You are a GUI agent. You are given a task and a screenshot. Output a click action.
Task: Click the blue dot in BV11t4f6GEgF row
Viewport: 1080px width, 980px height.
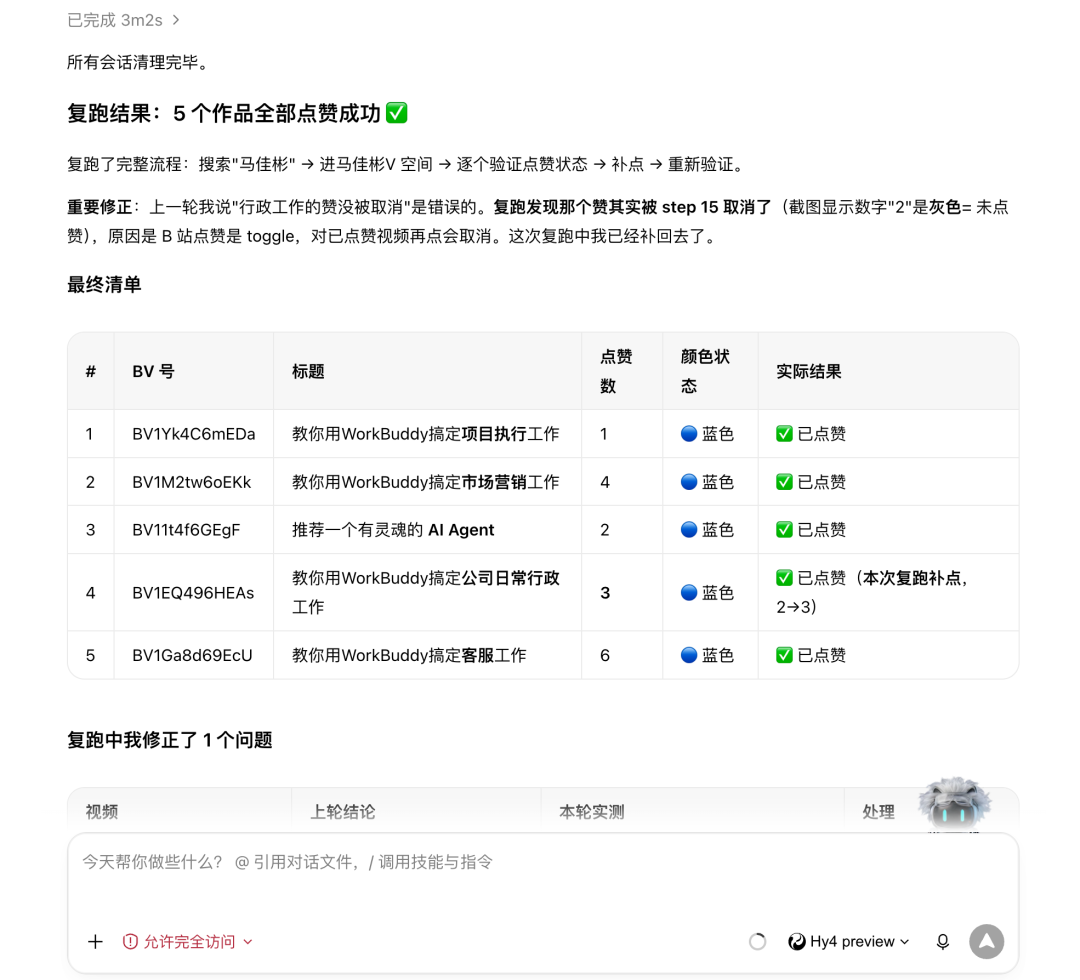[x=689, y=529]
